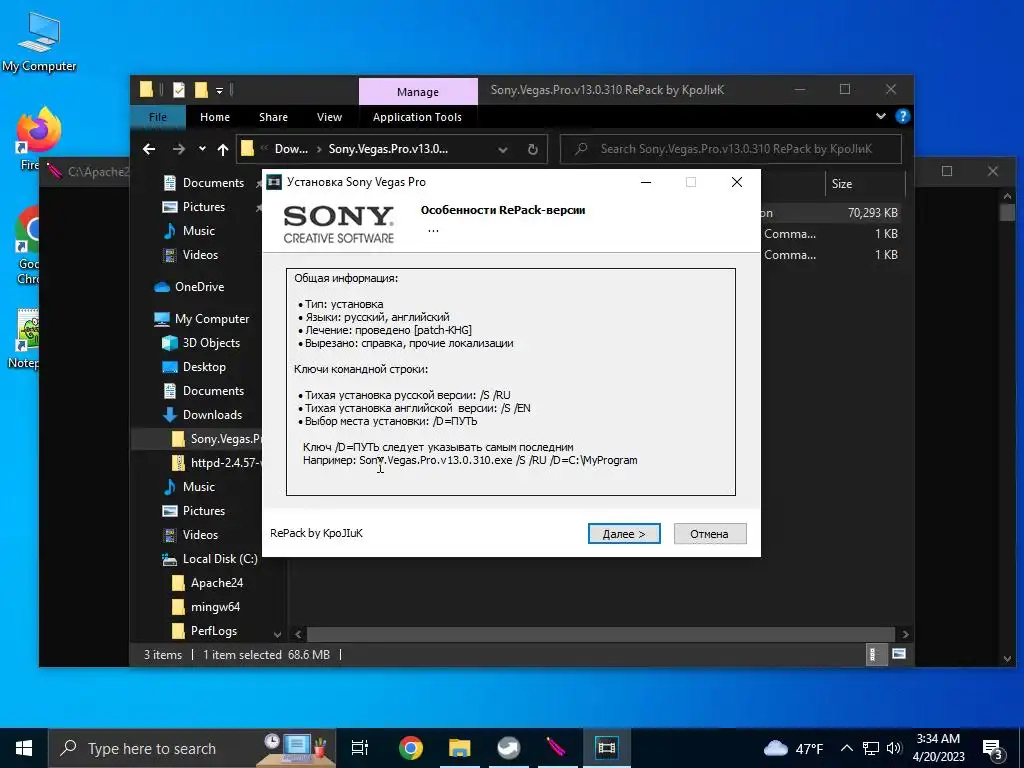Click the New Folder icon in title bar

click(x=201, y=90)
